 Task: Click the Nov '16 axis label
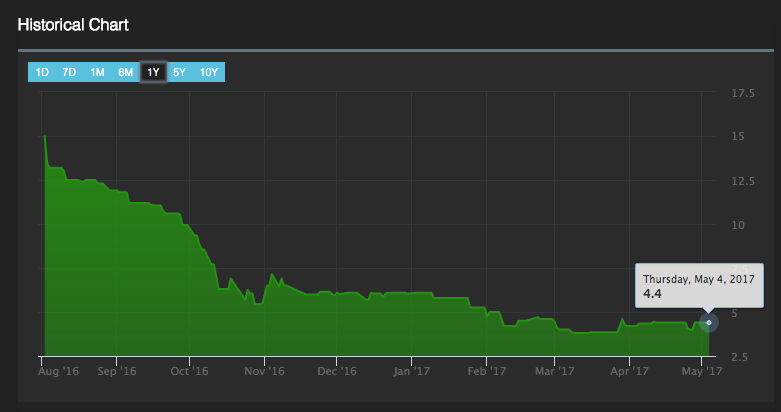(x=264, y=371)
